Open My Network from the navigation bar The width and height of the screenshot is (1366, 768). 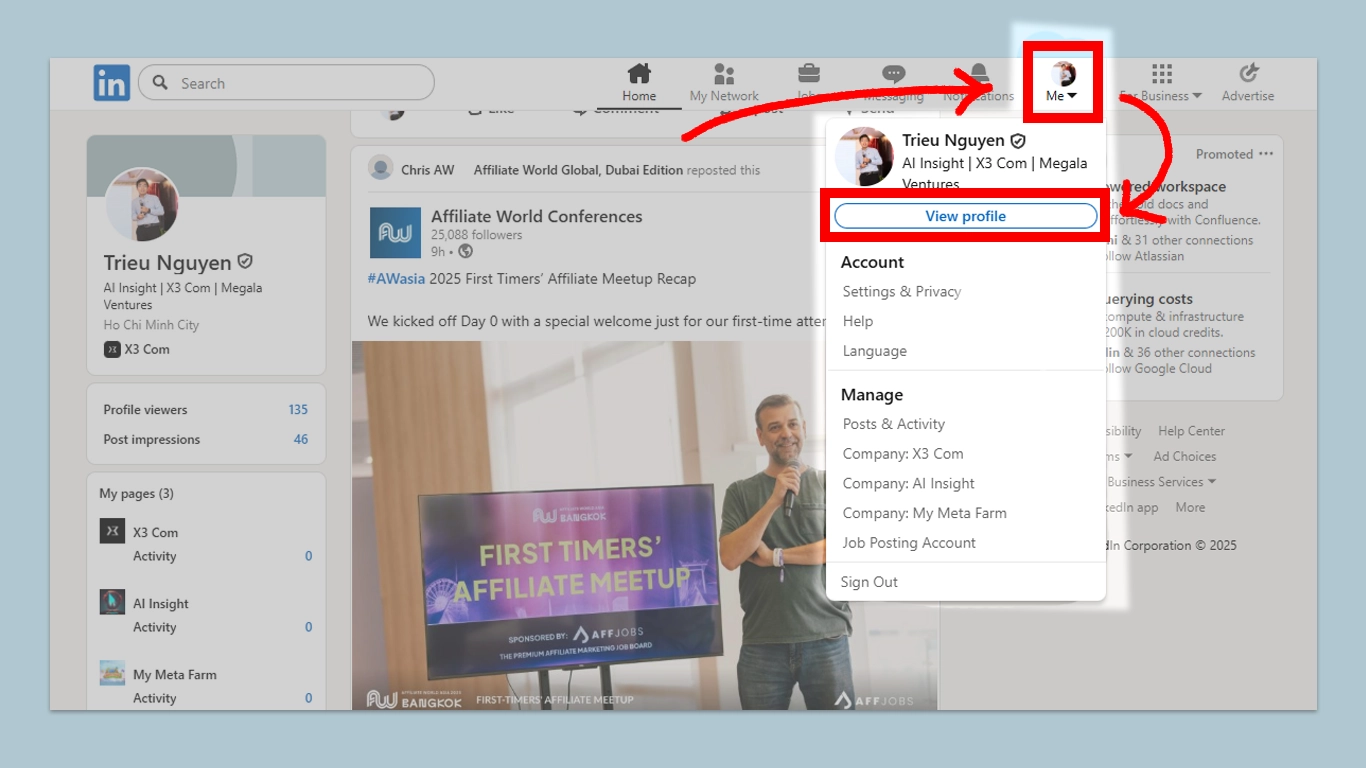pyautogui.click(x=723, y=73)
